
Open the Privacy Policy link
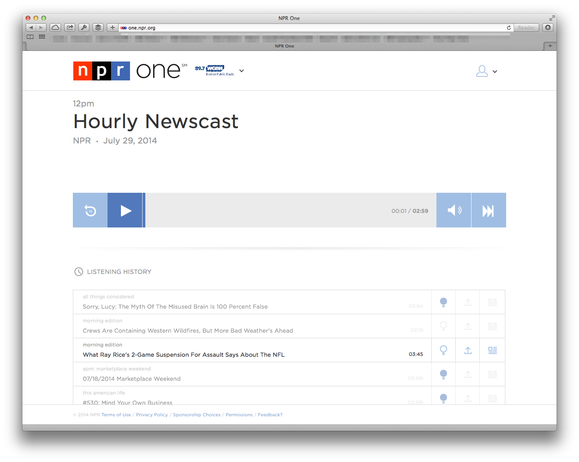coord(152,415)
